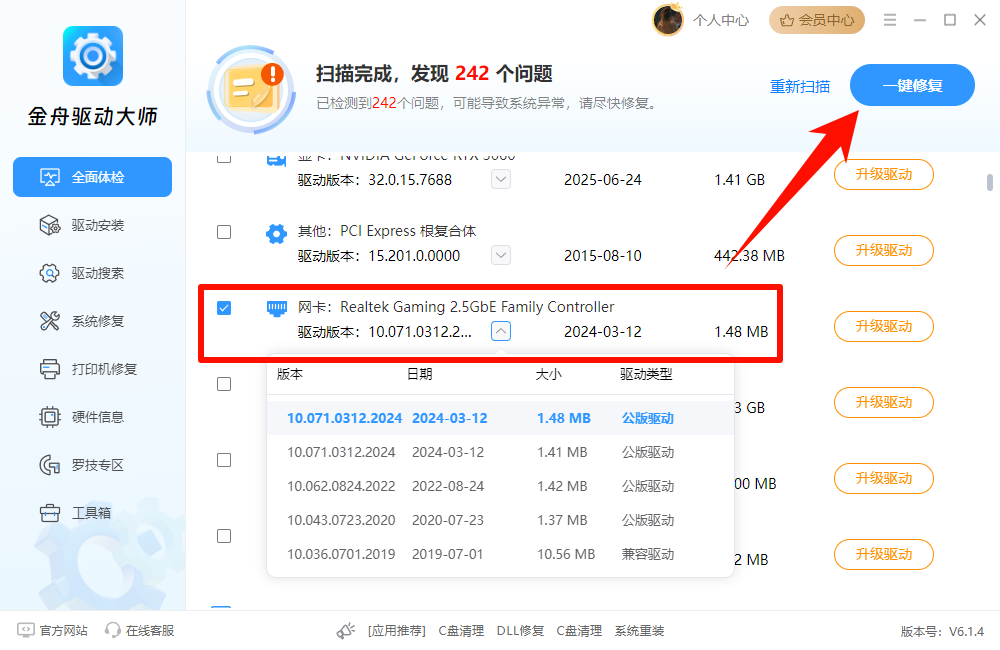
Task: Expand version dropdown for 15.201.0.0000
Action: tap(501, 255)
